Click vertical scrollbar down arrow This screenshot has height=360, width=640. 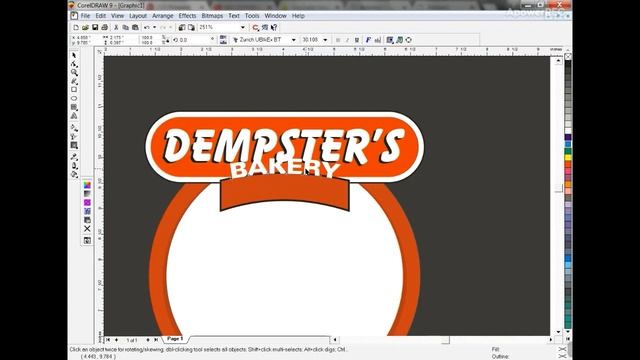click(558, 331)
